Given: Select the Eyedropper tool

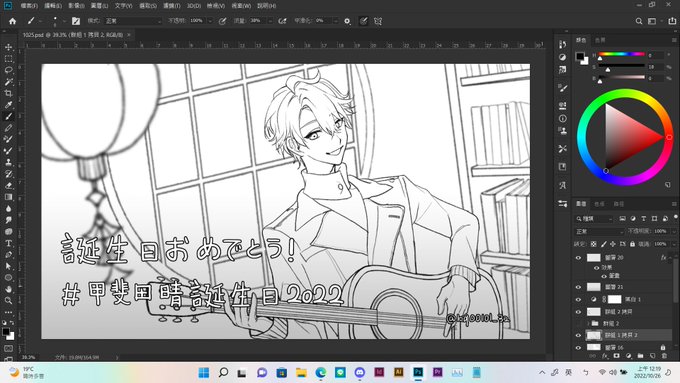Looking at the screenshot, I should 8,105.
